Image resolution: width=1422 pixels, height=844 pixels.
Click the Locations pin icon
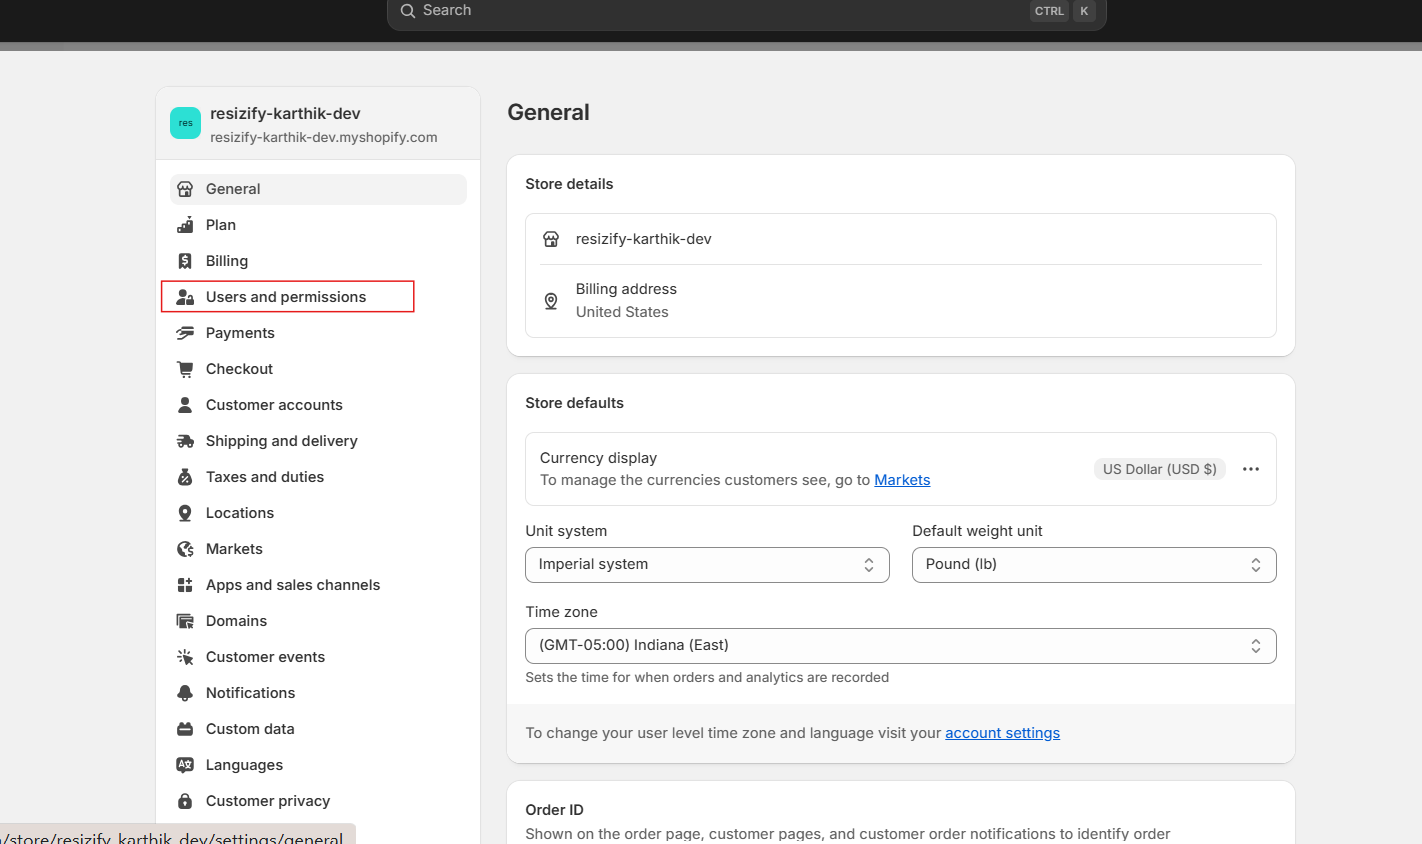(185, 512)
